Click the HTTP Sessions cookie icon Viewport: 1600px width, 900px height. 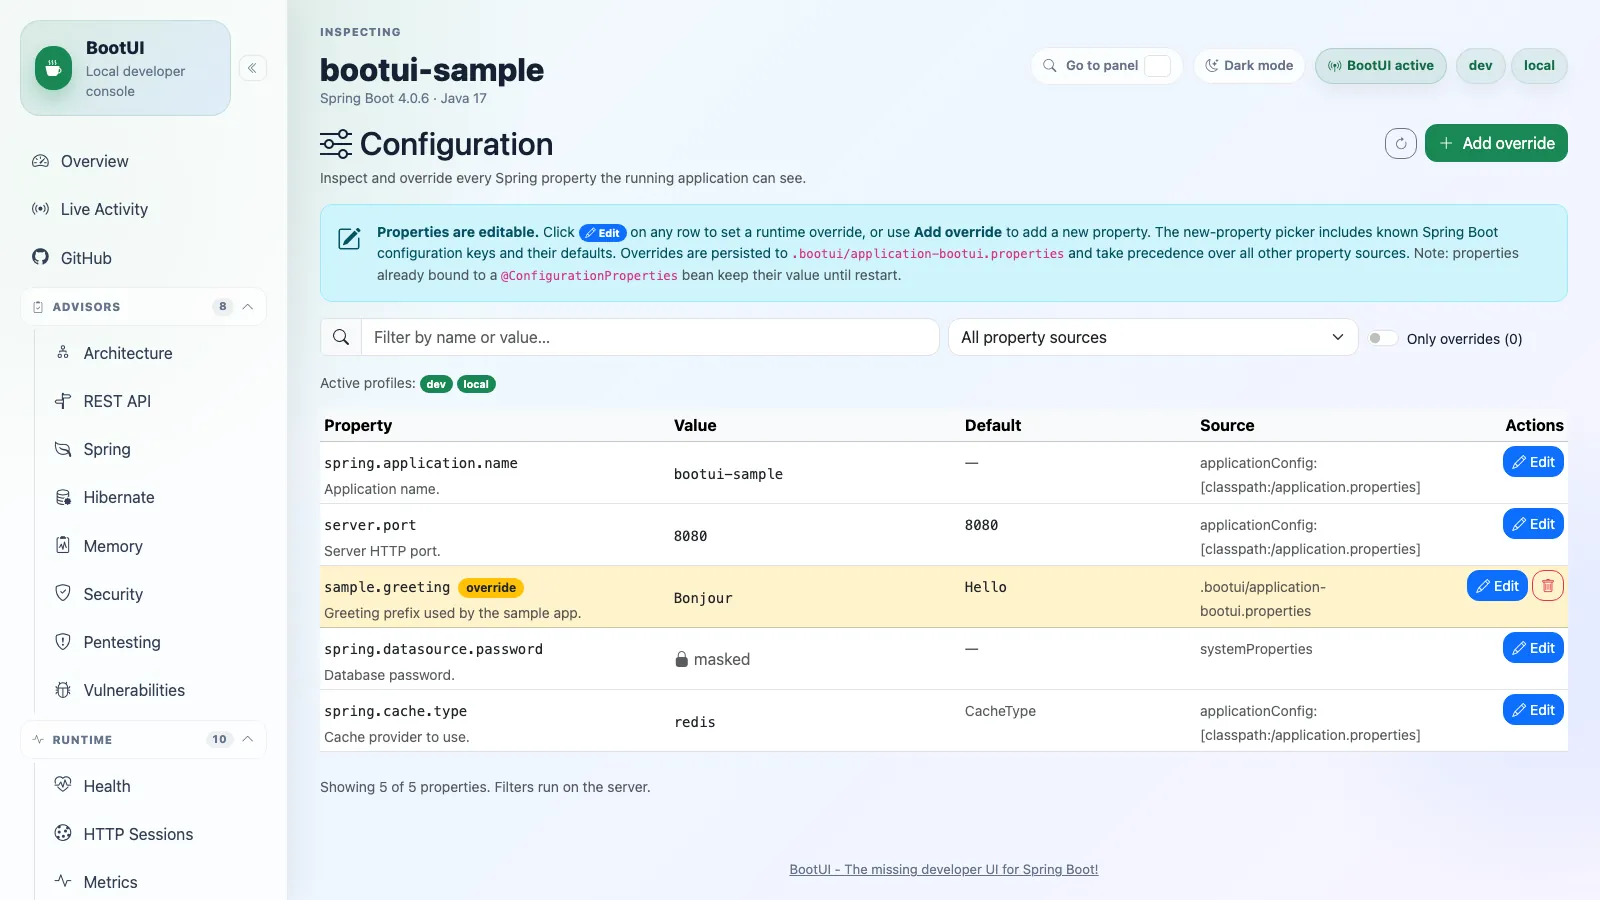click(63, 833)
